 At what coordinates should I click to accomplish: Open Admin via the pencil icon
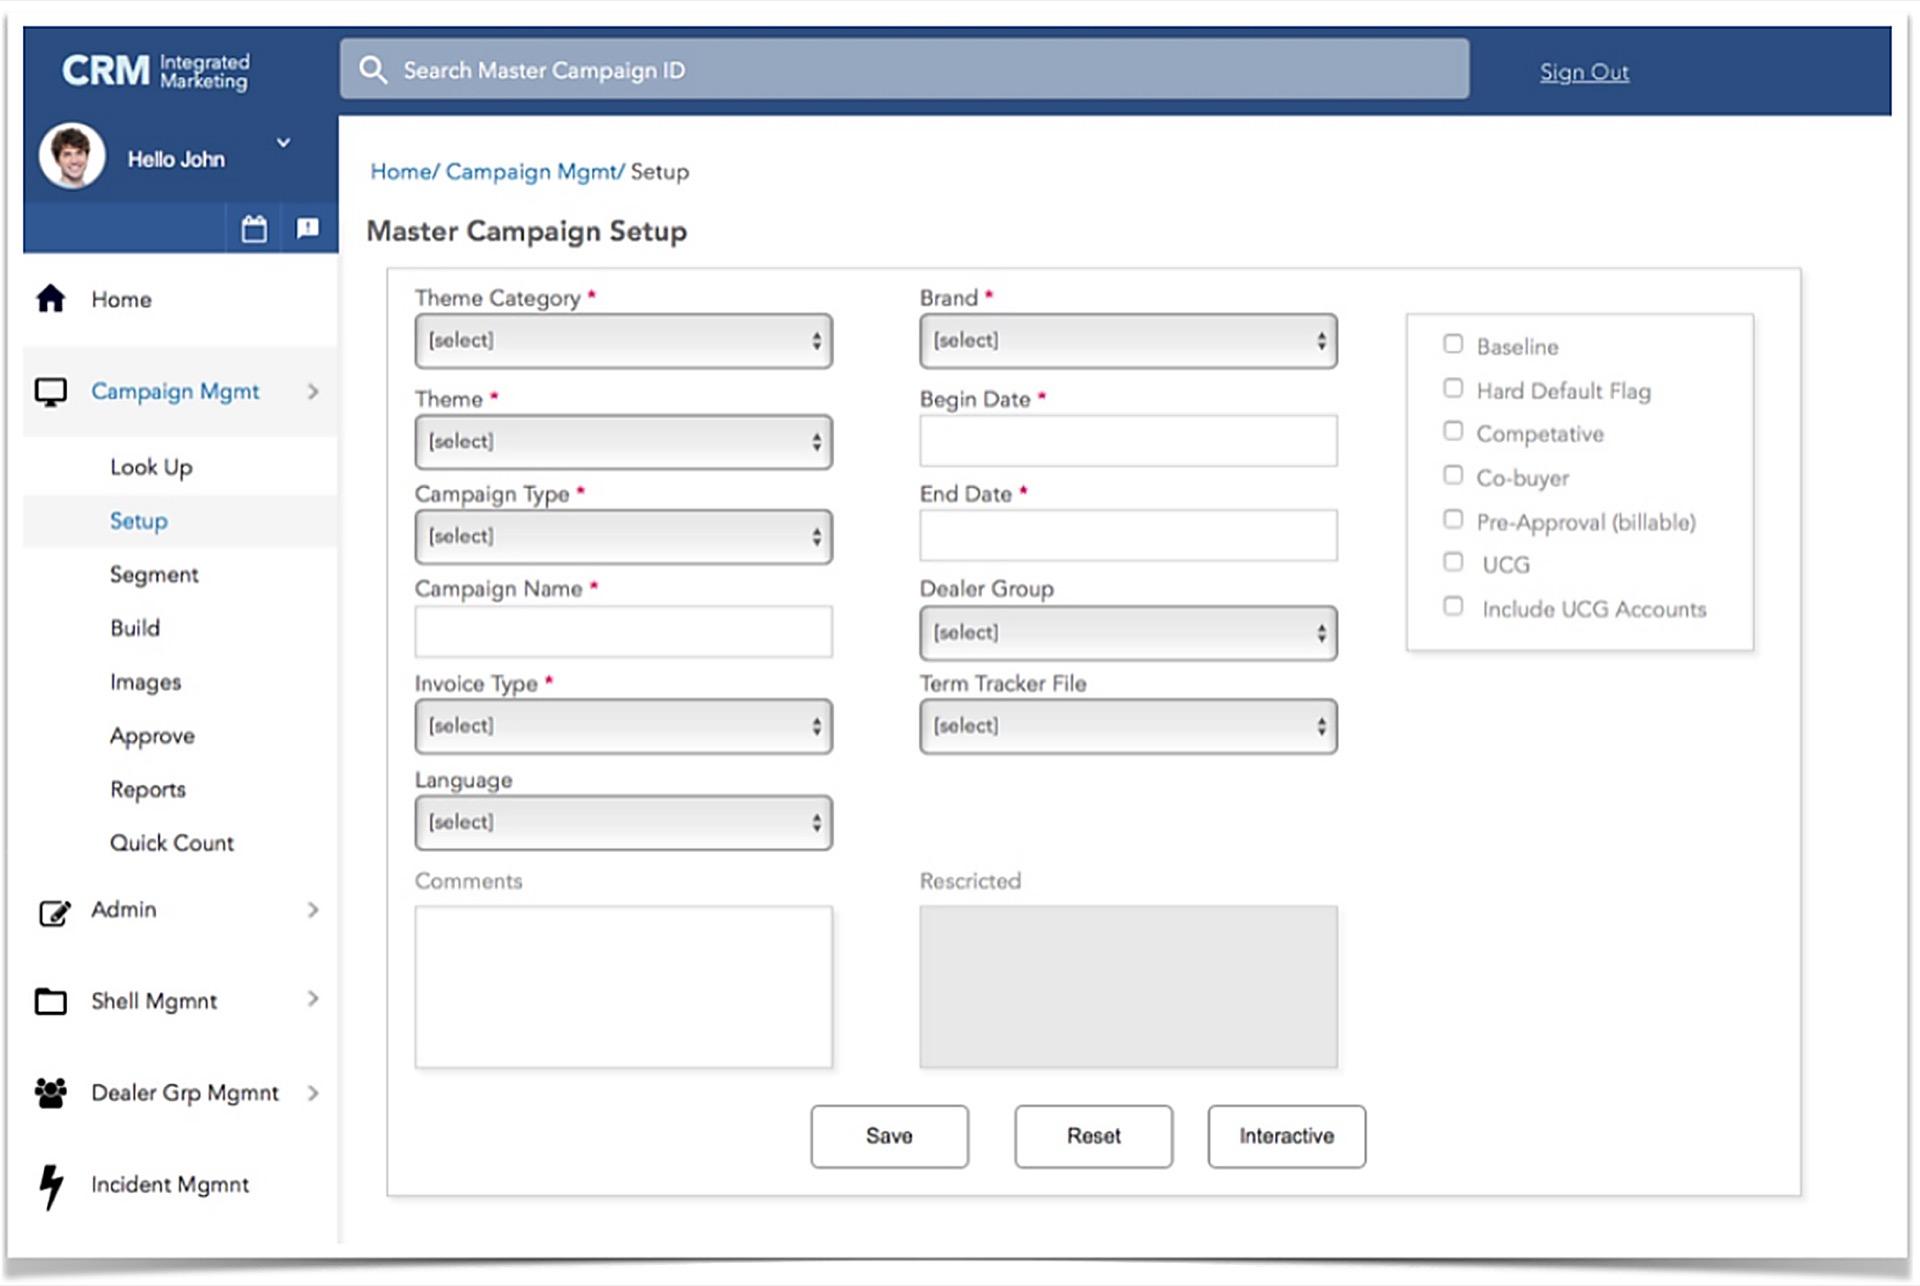pyautogui.click(x=54, y=910)
